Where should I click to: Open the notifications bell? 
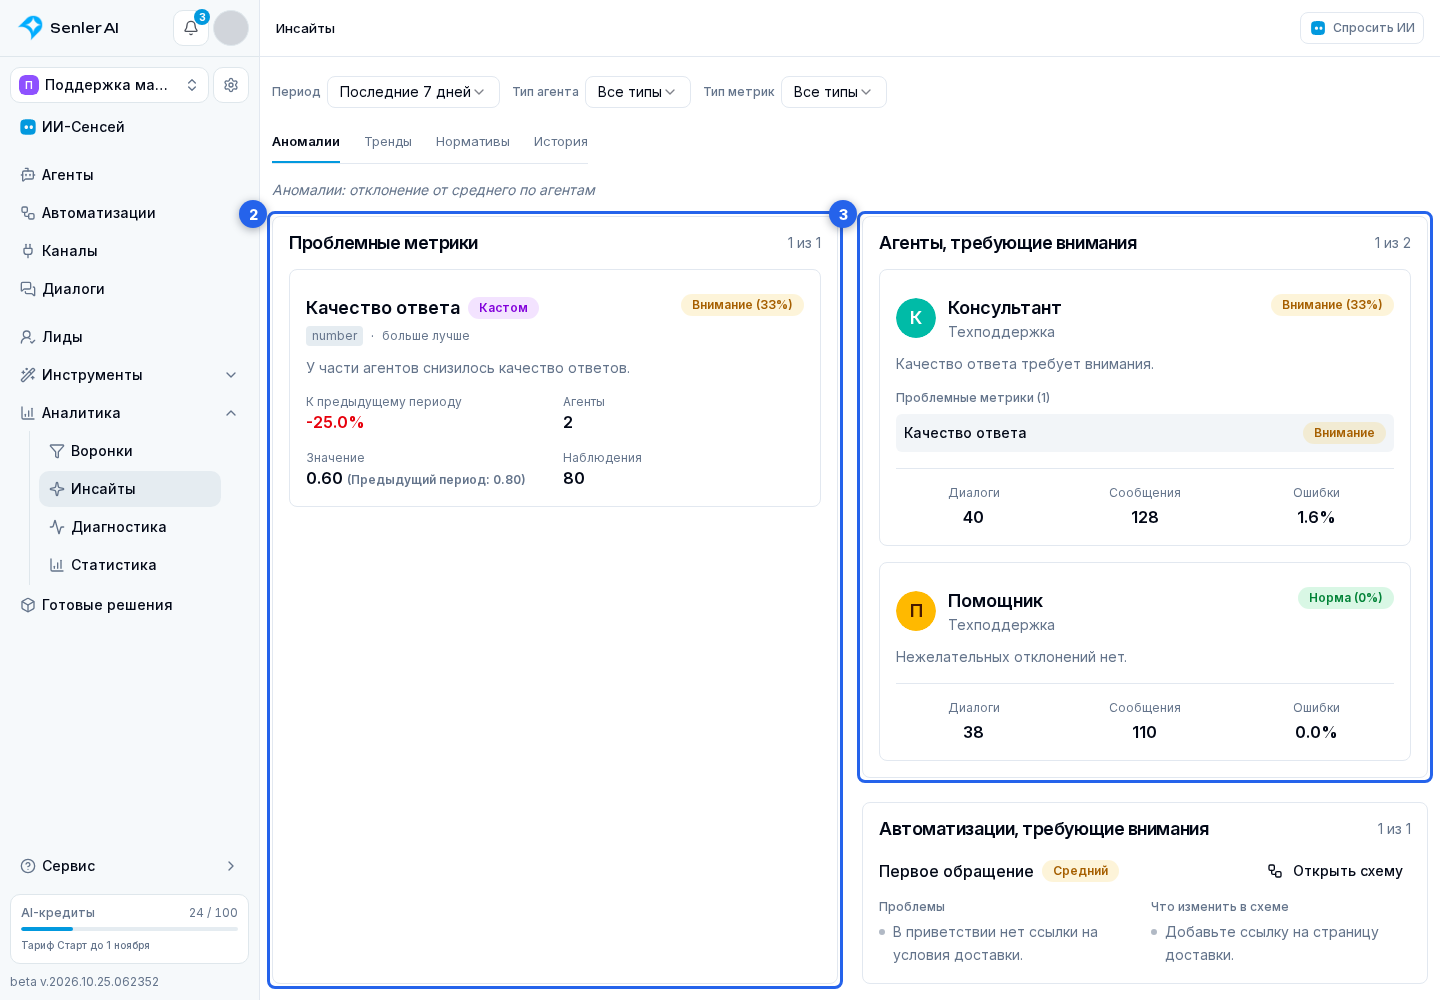(x=191, y=28)
